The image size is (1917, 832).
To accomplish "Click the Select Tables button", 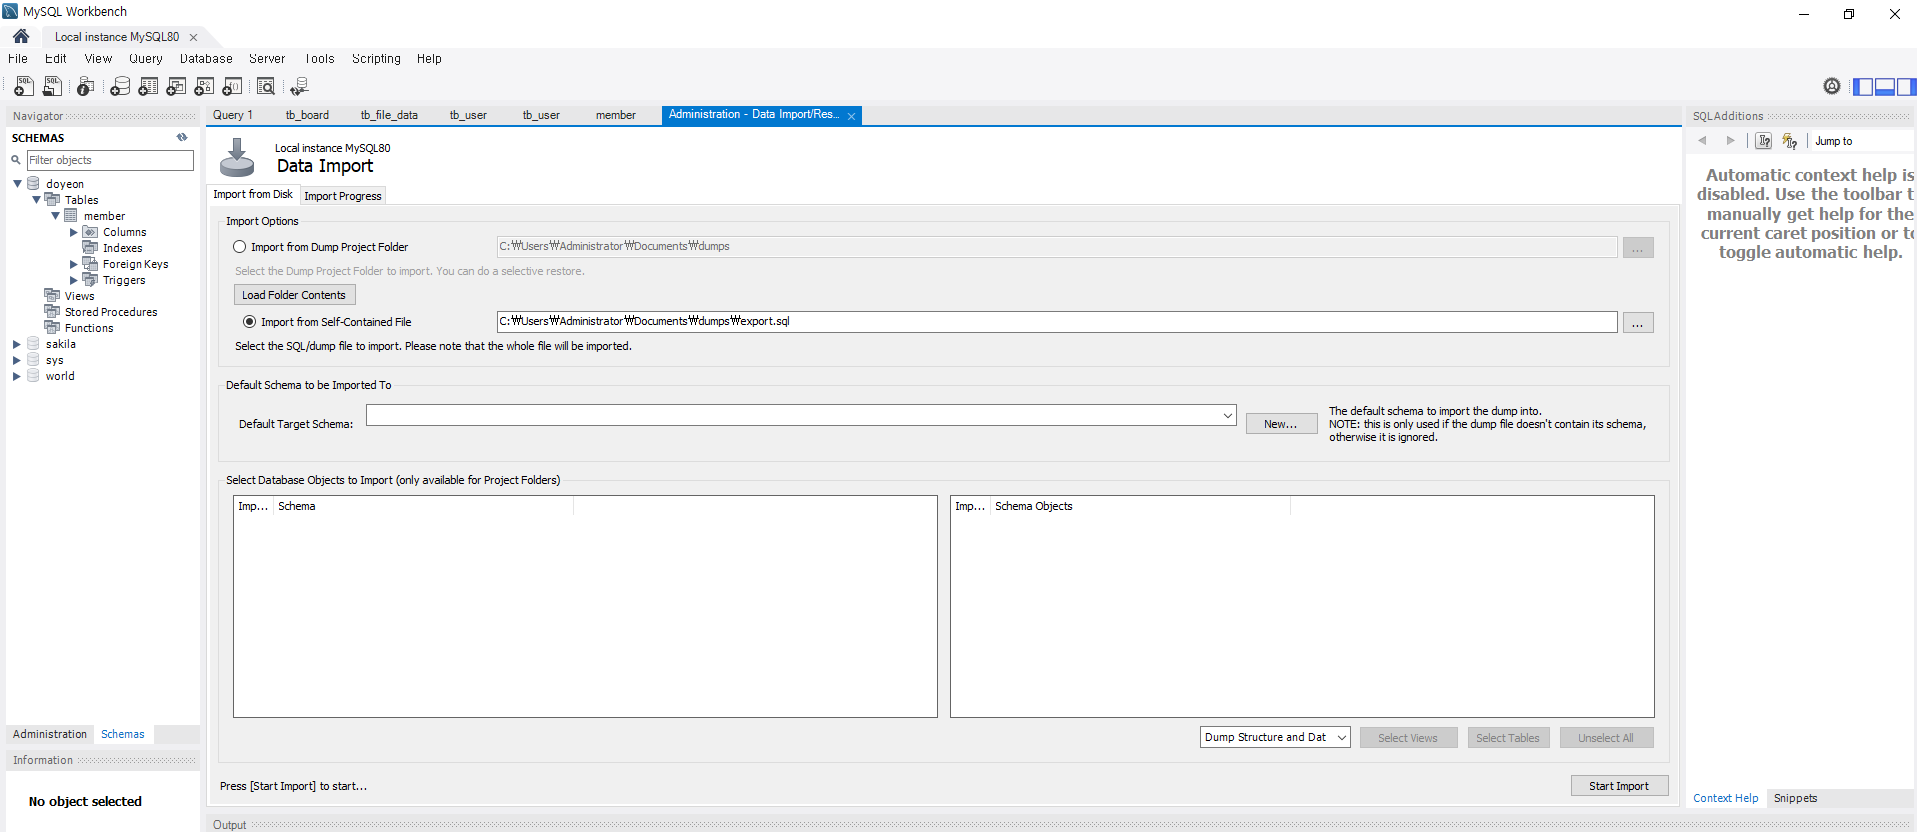I will tap(1508, 738).
